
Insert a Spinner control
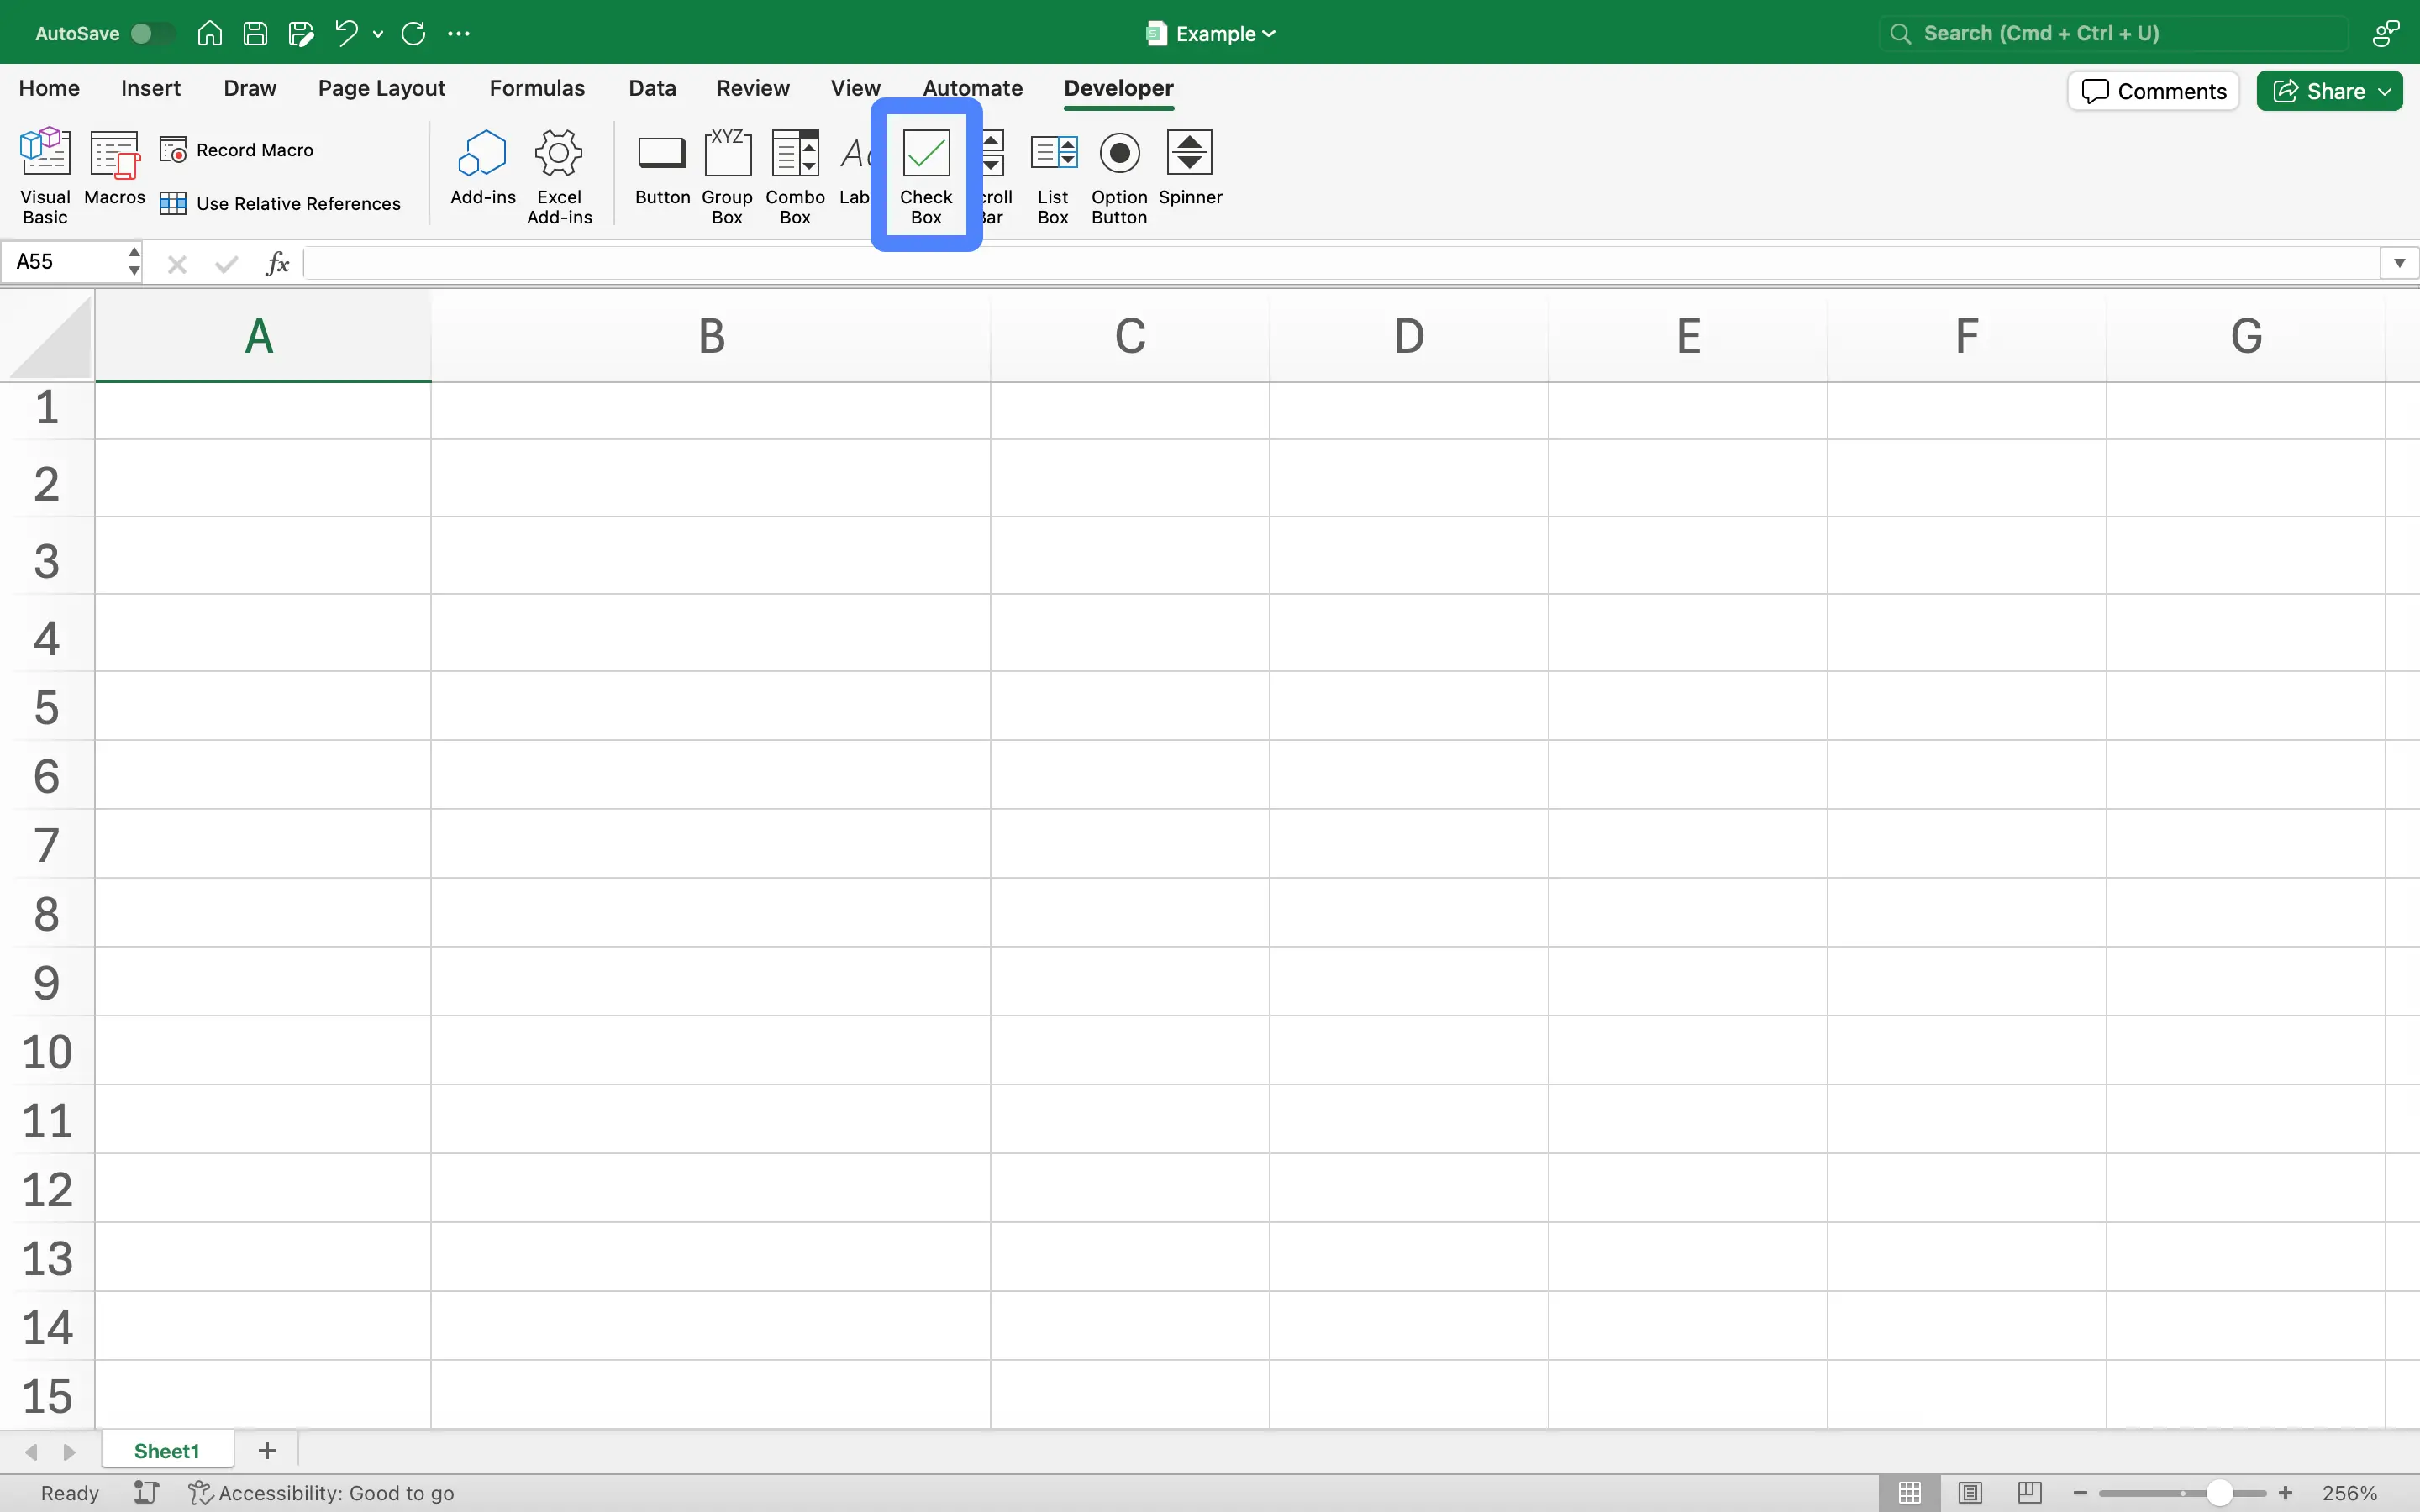click(x=1190, y=167)
